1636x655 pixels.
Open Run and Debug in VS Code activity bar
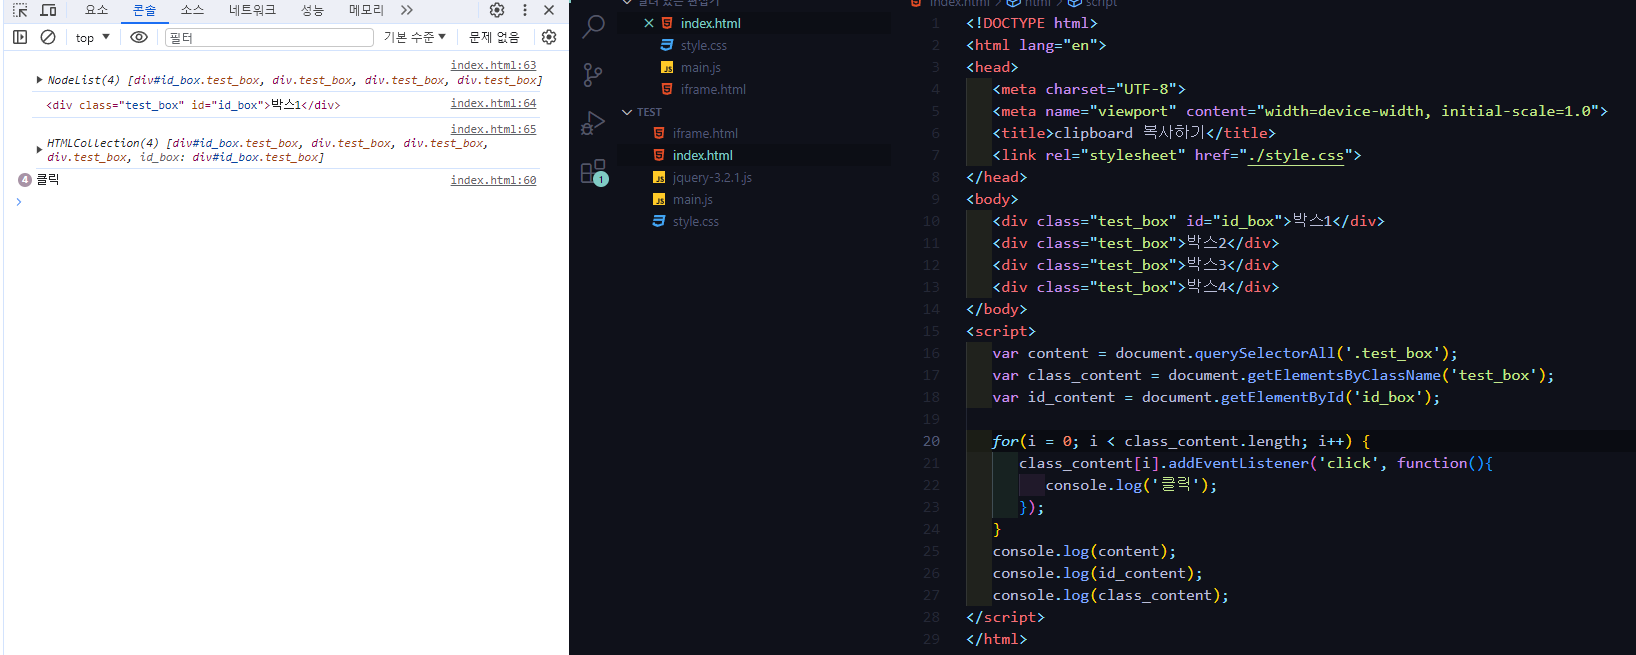[593, 123]
